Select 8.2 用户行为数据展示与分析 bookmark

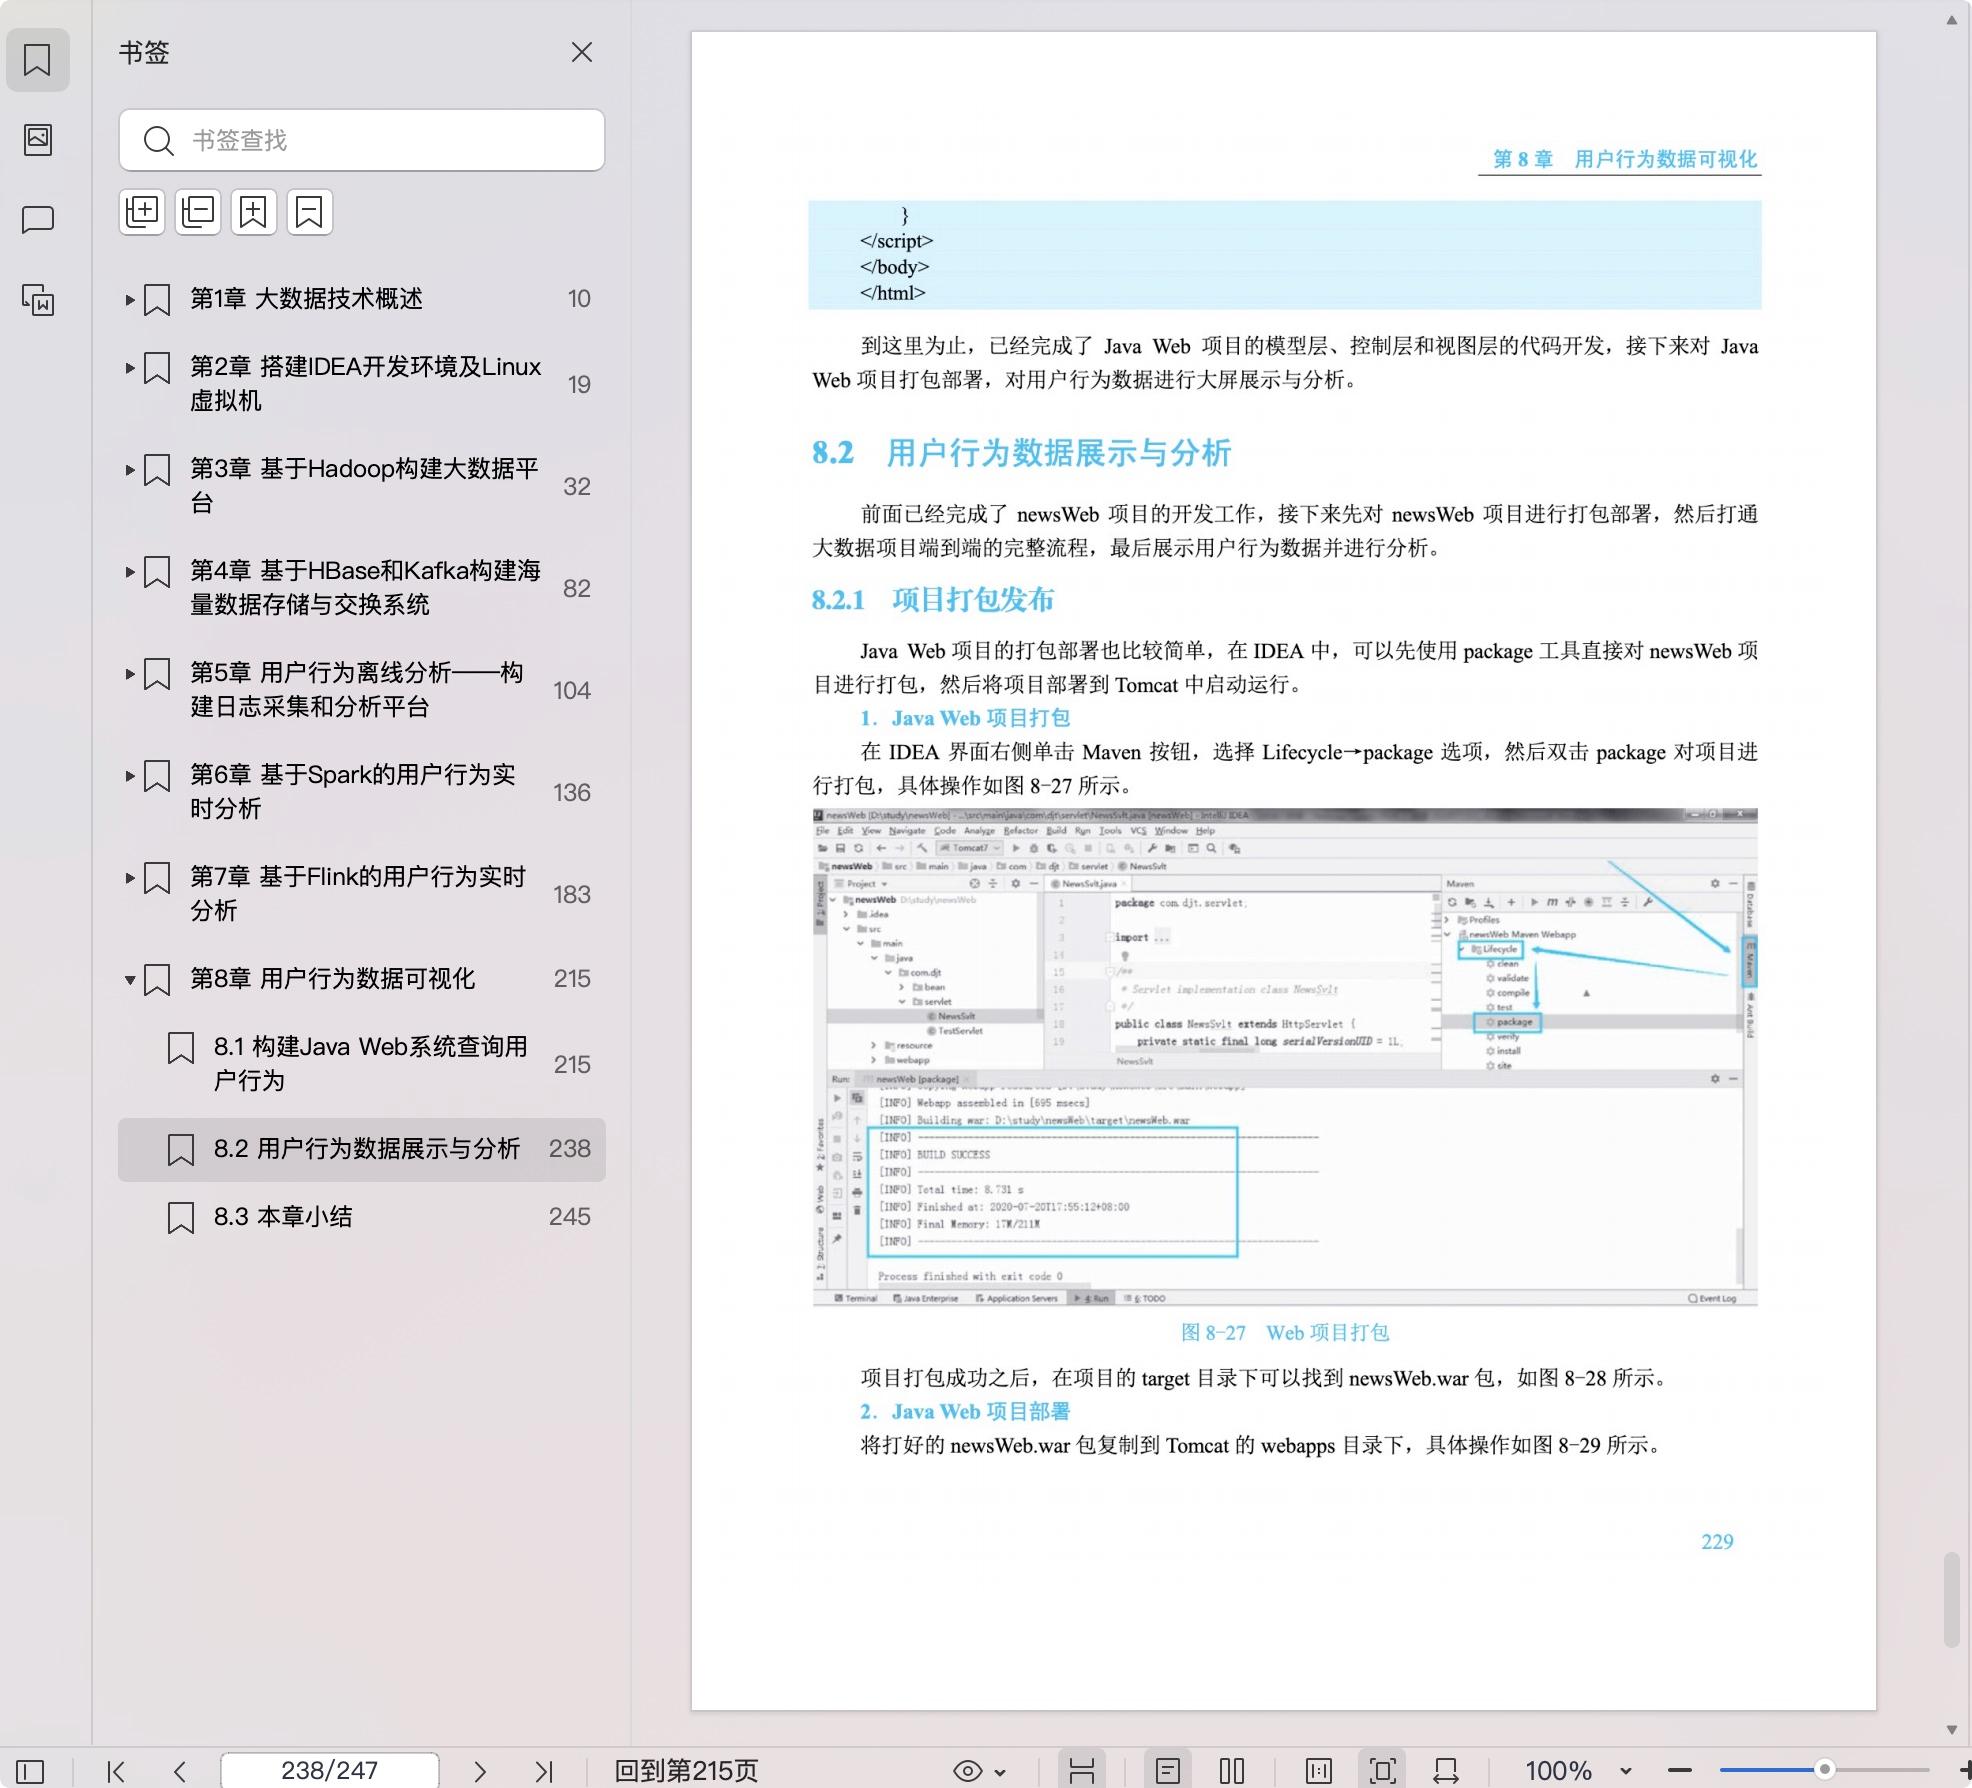point(362,1149)
